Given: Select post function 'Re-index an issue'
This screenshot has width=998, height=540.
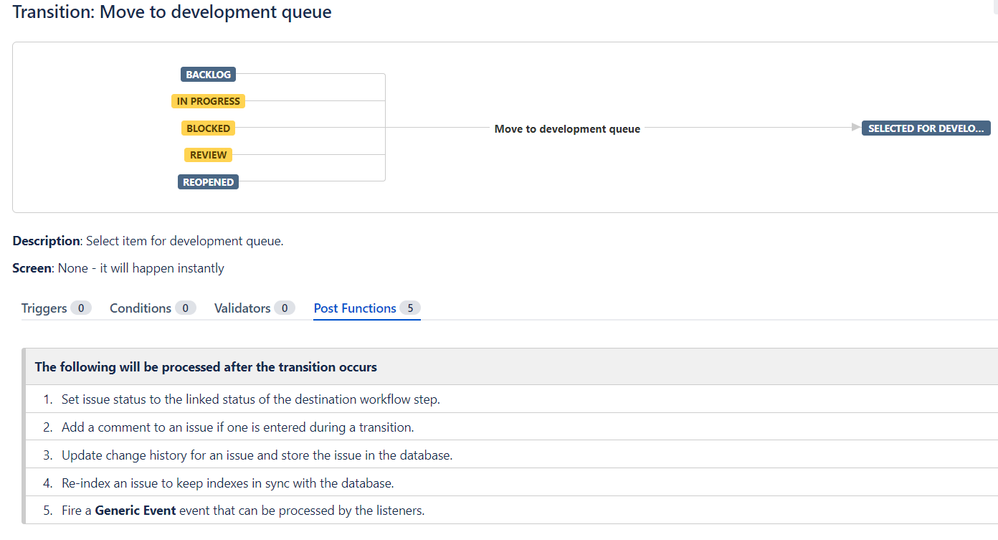Looking at the screenshot, I should 512,483.
